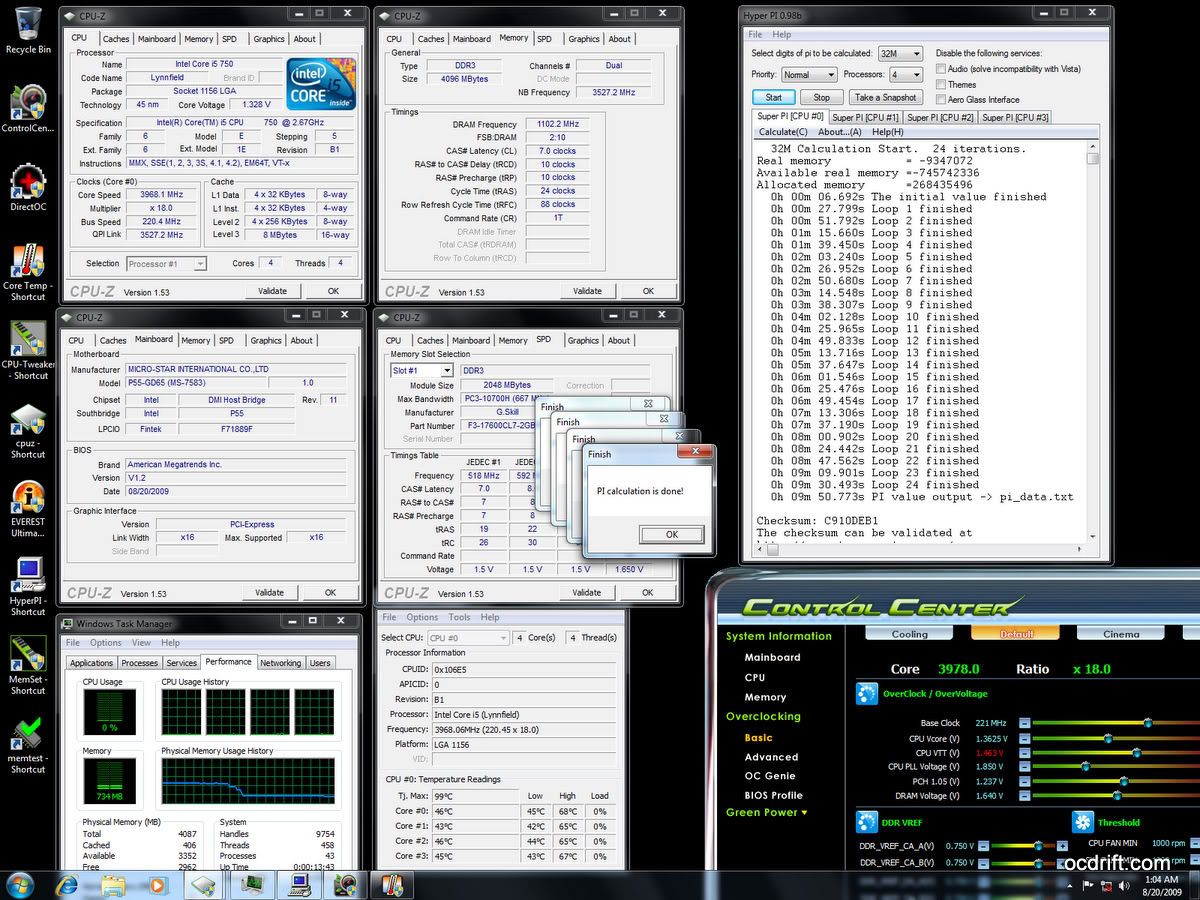Expand the Priority dropdown set to Normal
The width and height of the screenshot is (1200, 900).
click(x=809, y=75)
